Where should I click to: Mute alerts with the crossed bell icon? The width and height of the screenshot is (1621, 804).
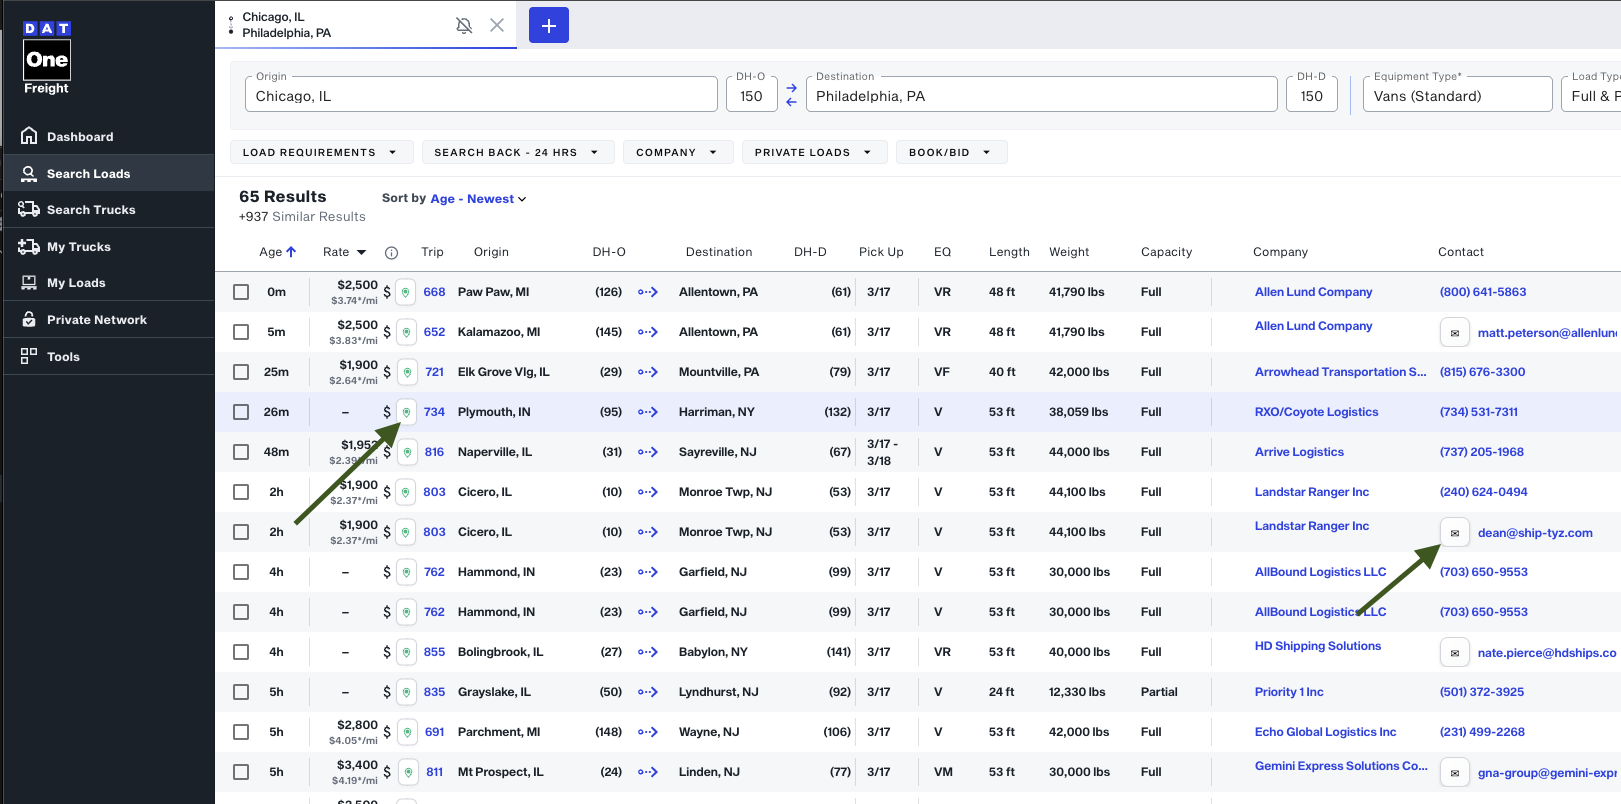(464, 25)
